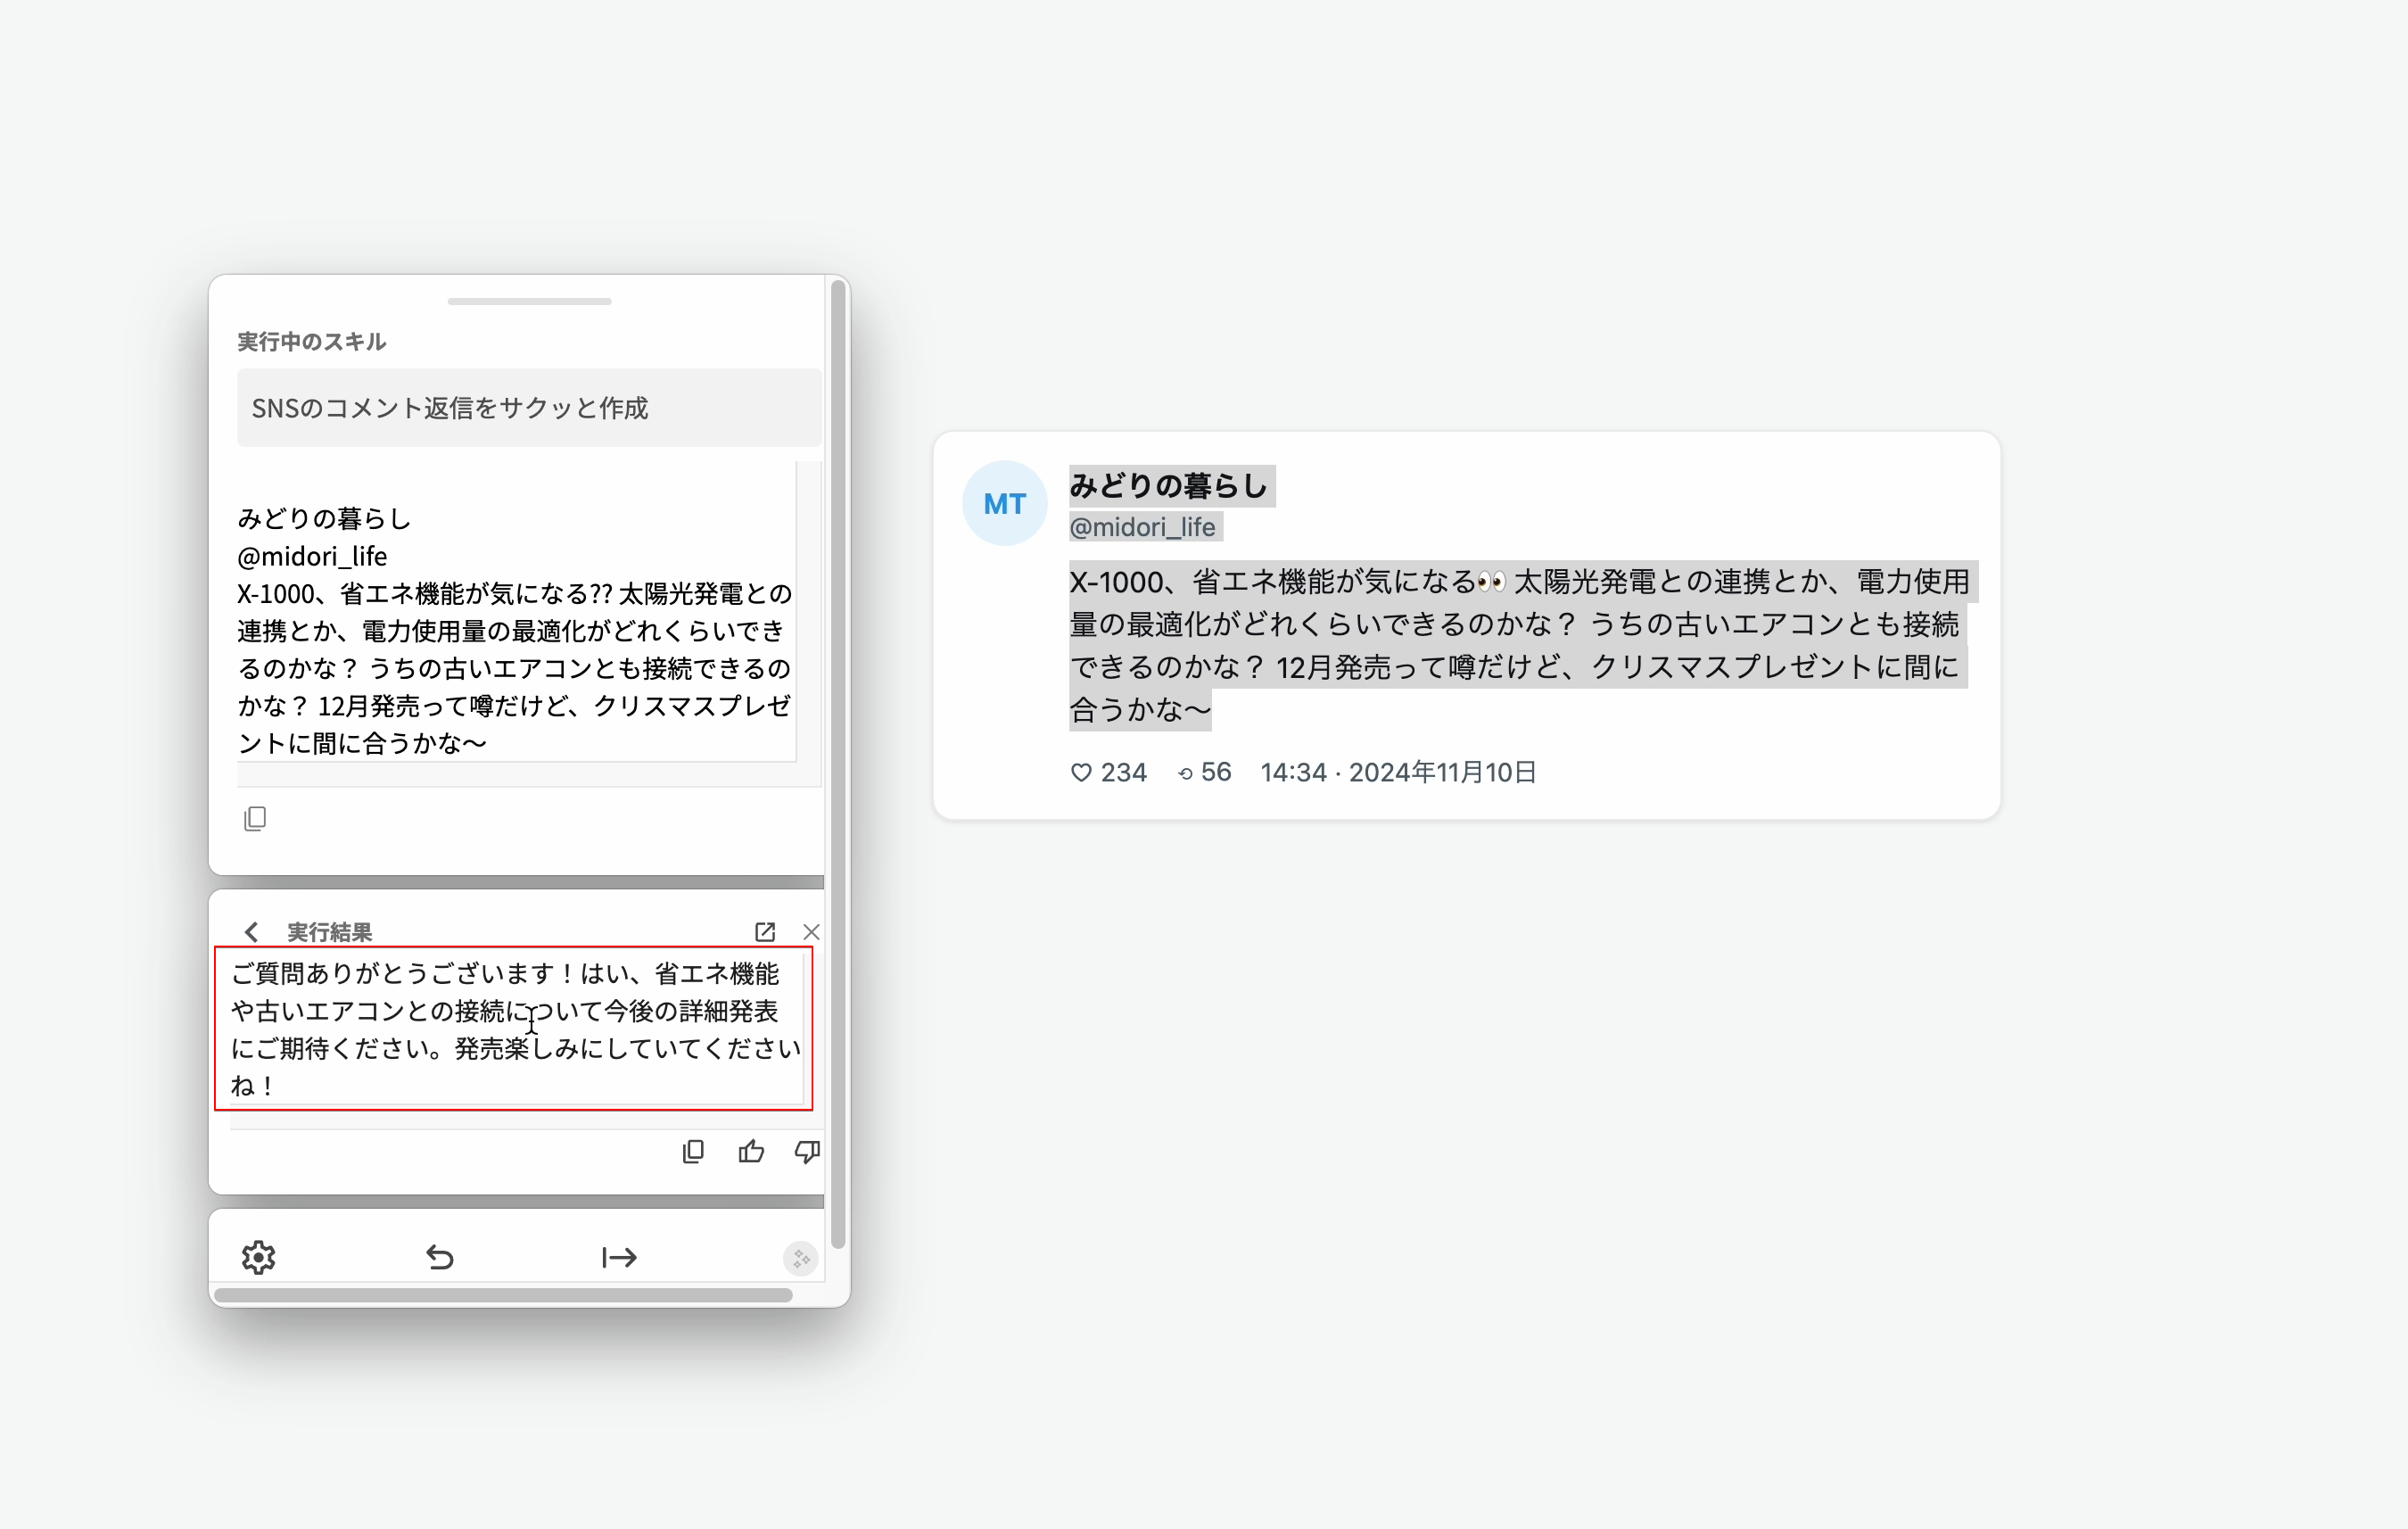Click the panel's horizontal scrollbar

click(x=503, y=1295)
